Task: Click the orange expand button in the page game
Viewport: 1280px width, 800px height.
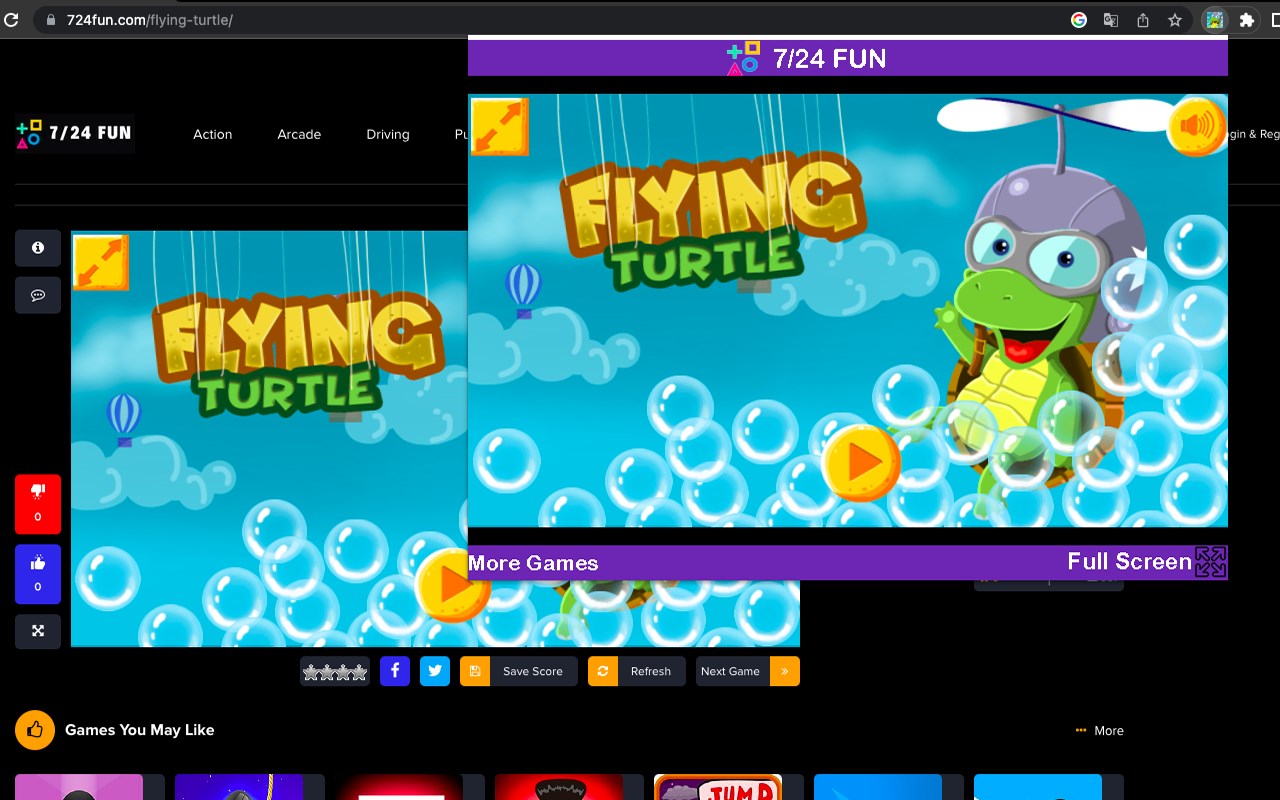Action: pos(100,262)
